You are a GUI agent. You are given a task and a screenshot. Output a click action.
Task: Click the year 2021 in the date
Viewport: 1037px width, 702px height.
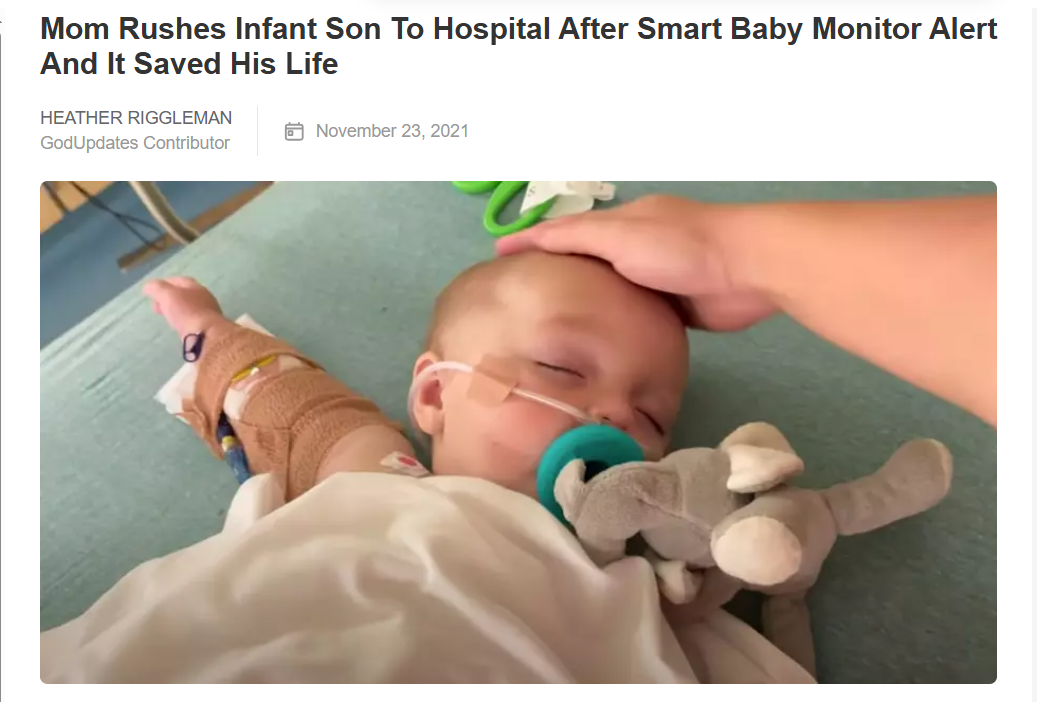449,131
